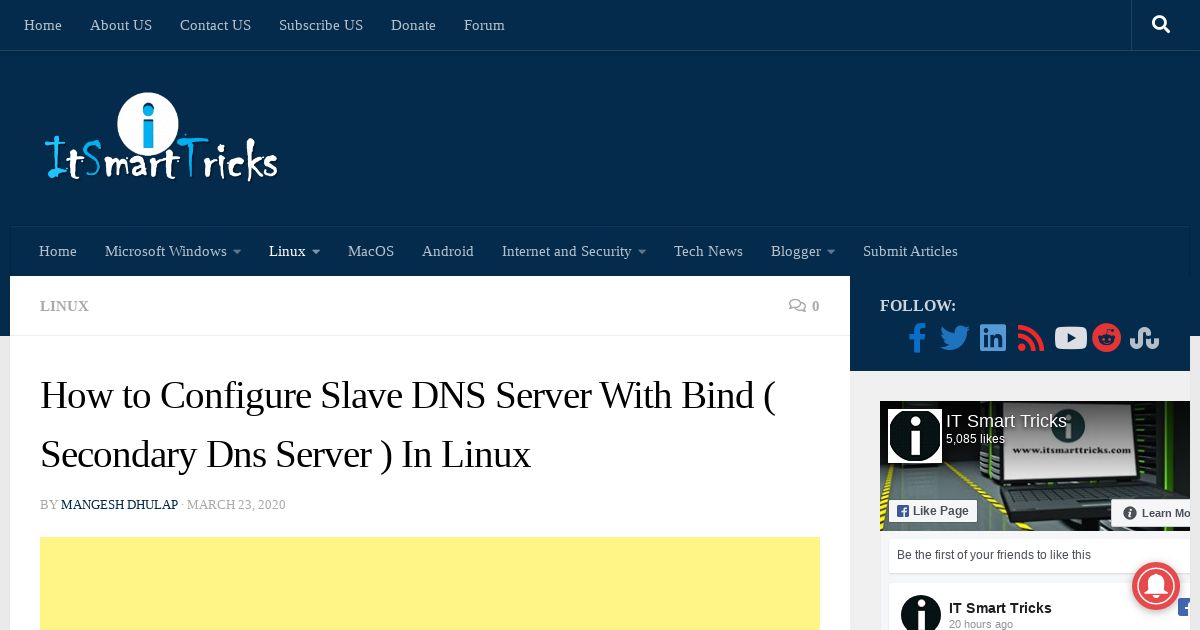Click the IT Smart Tricks post name

1000,608
